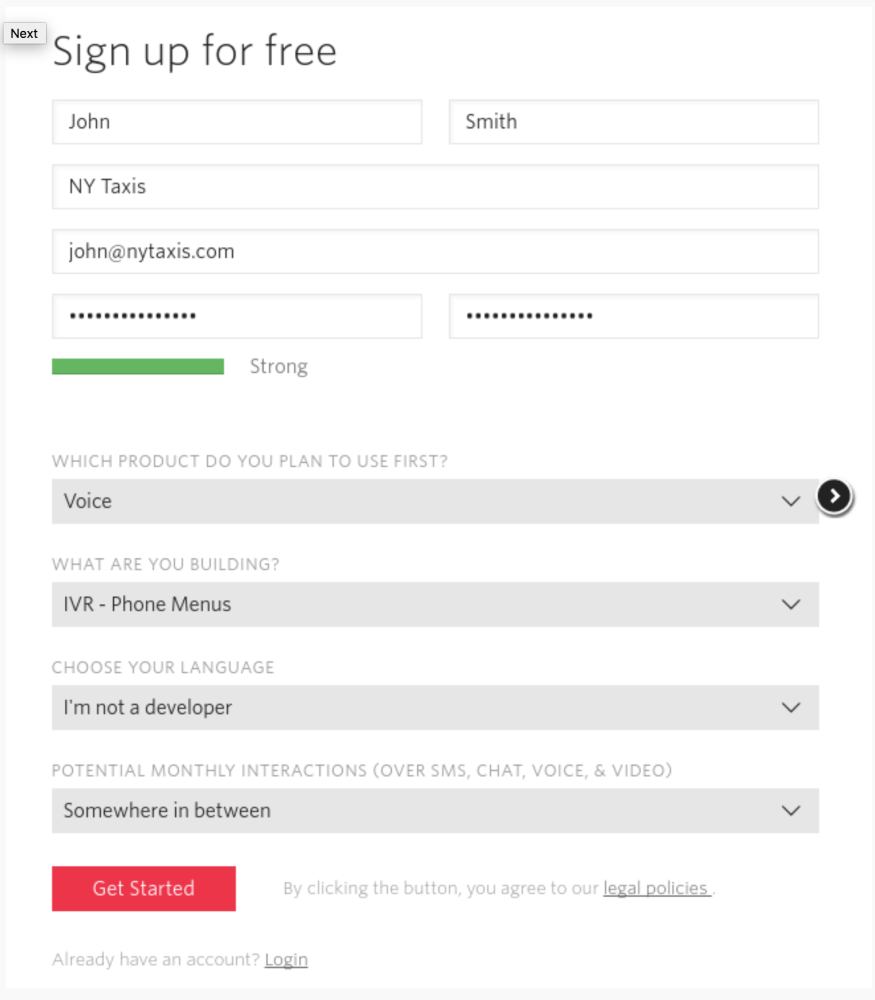Select the company field with NY Taxis

435,187
